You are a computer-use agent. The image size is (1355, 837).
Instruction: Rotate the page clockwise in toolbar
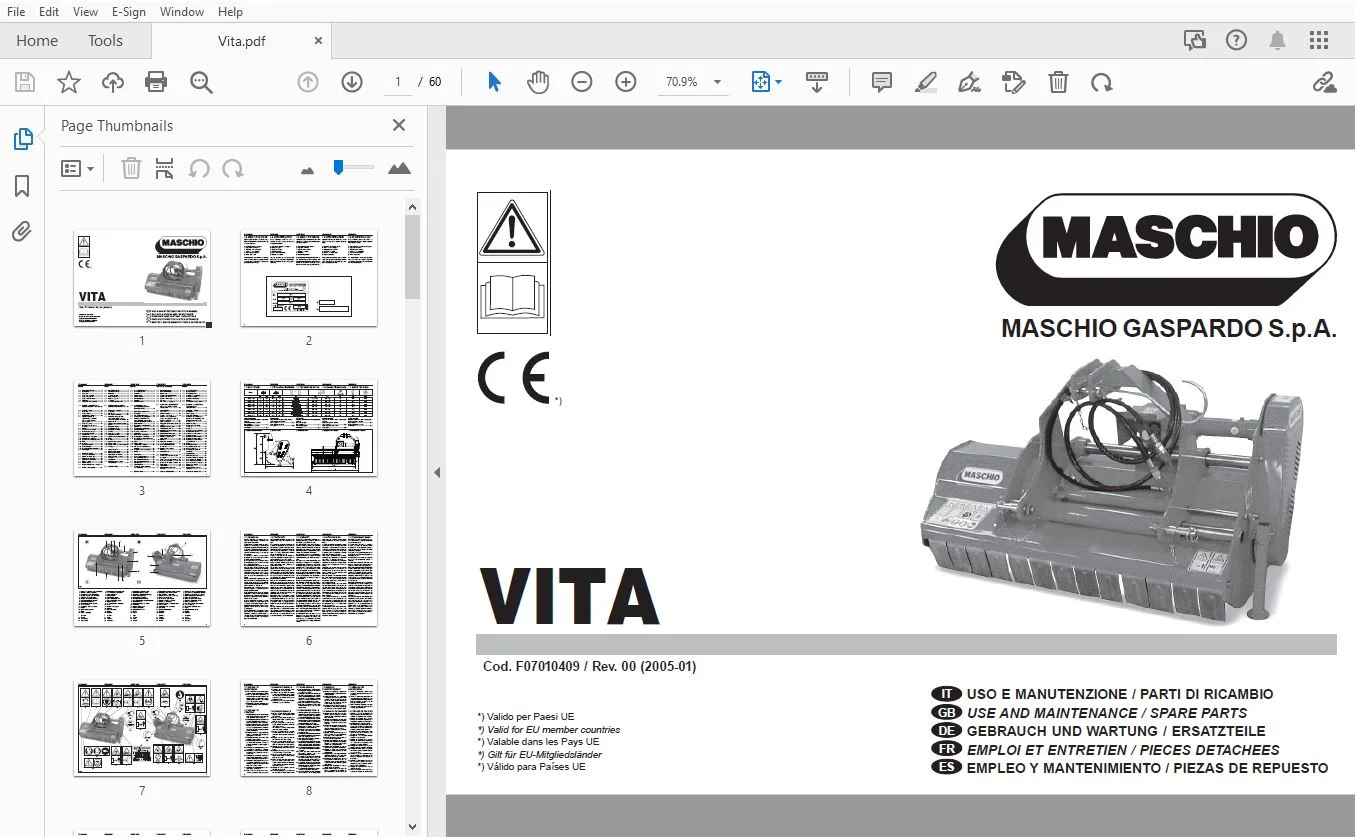tap(1102, 82)
